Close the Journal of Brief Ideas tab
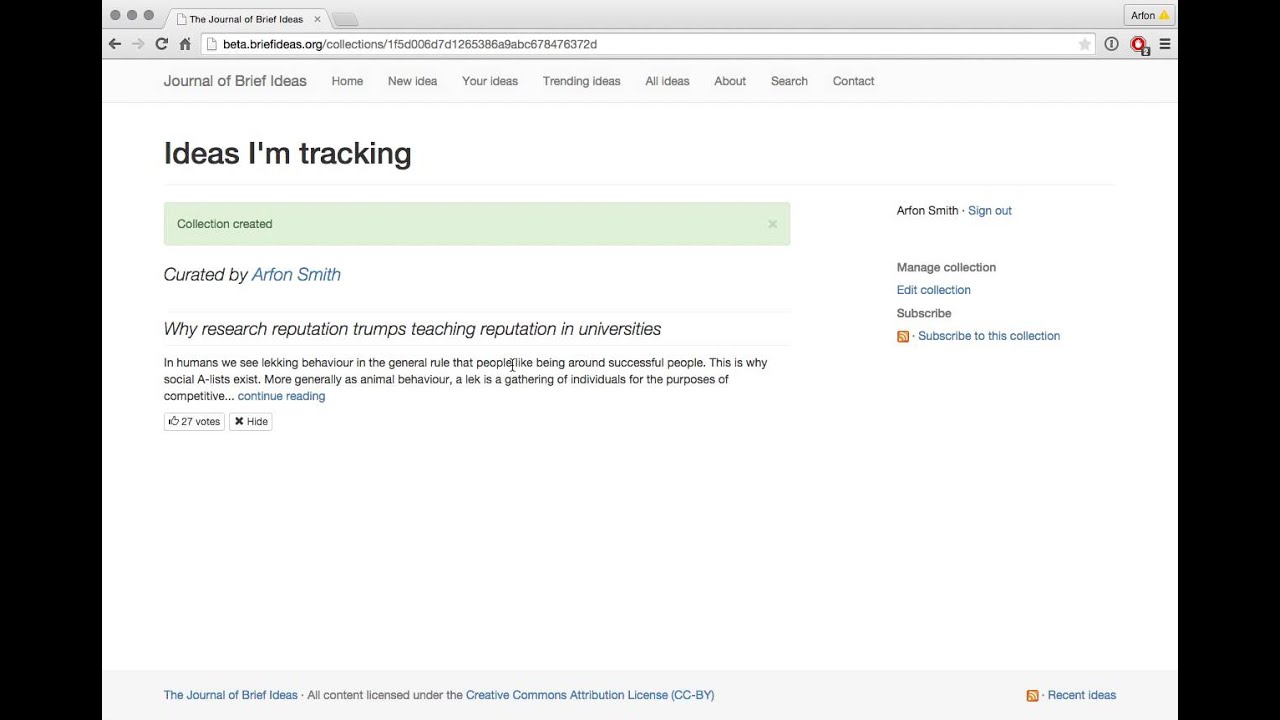Viewport: 1280px width, 720px height. [x=317, y=19]
